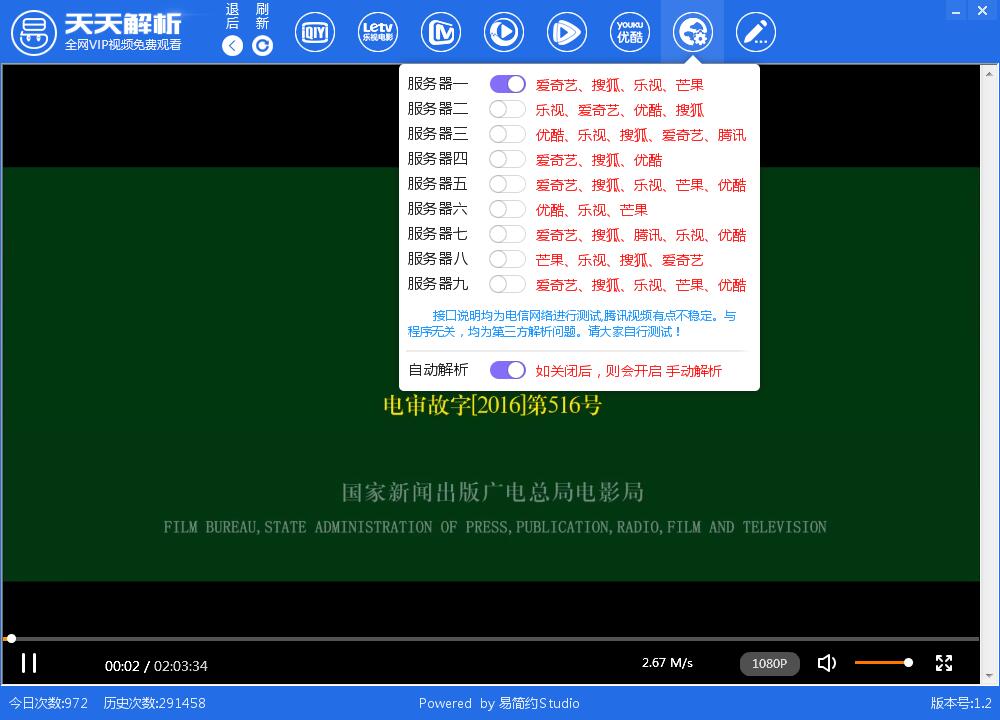Go back using the 退后 arrow icon

[x=232, y=45]
